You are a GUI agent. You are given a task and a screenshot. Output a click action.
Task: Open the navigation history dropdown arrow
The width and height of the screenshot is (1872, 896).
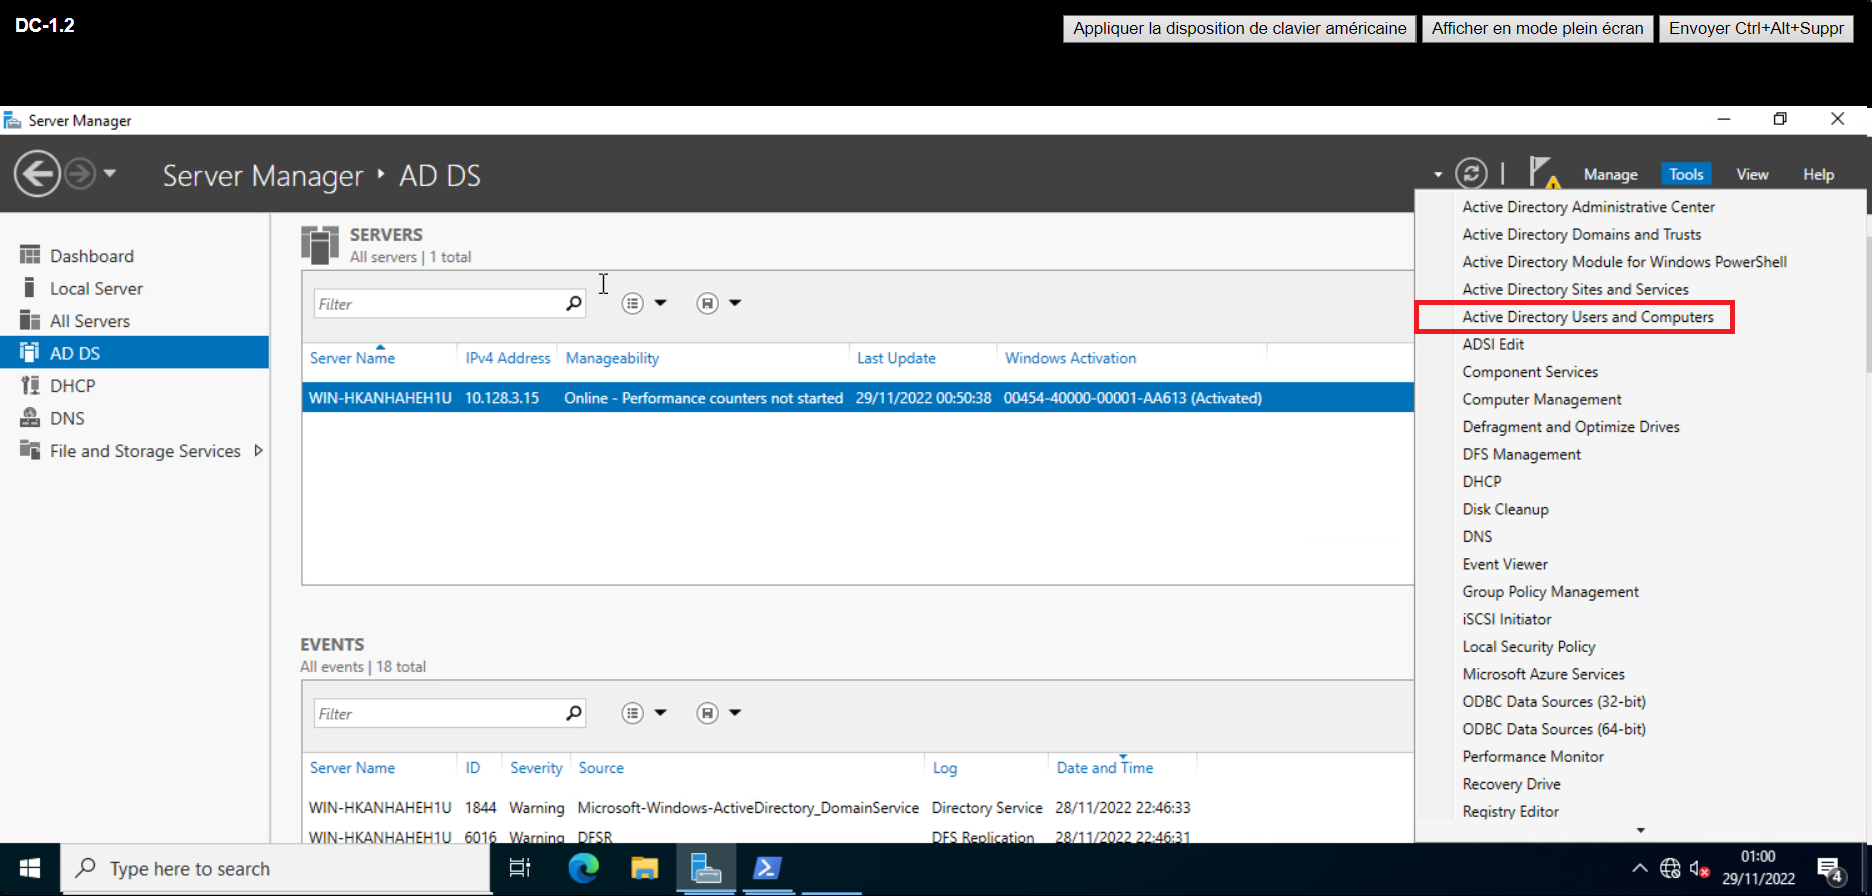[110, 174]
